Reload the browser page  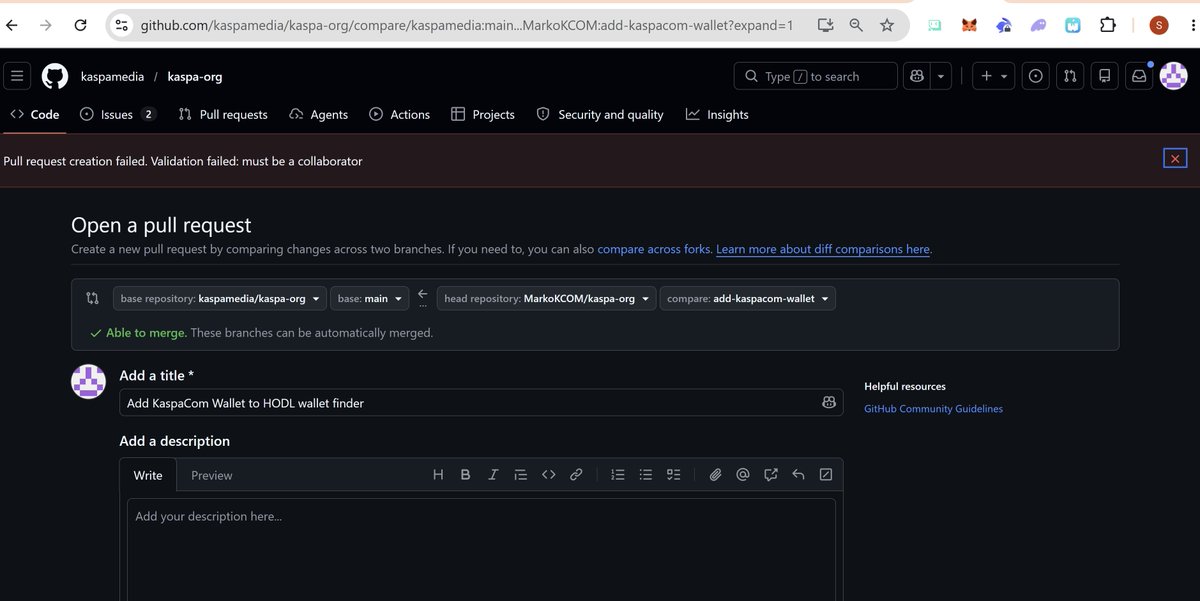click(x=81, y=25)
